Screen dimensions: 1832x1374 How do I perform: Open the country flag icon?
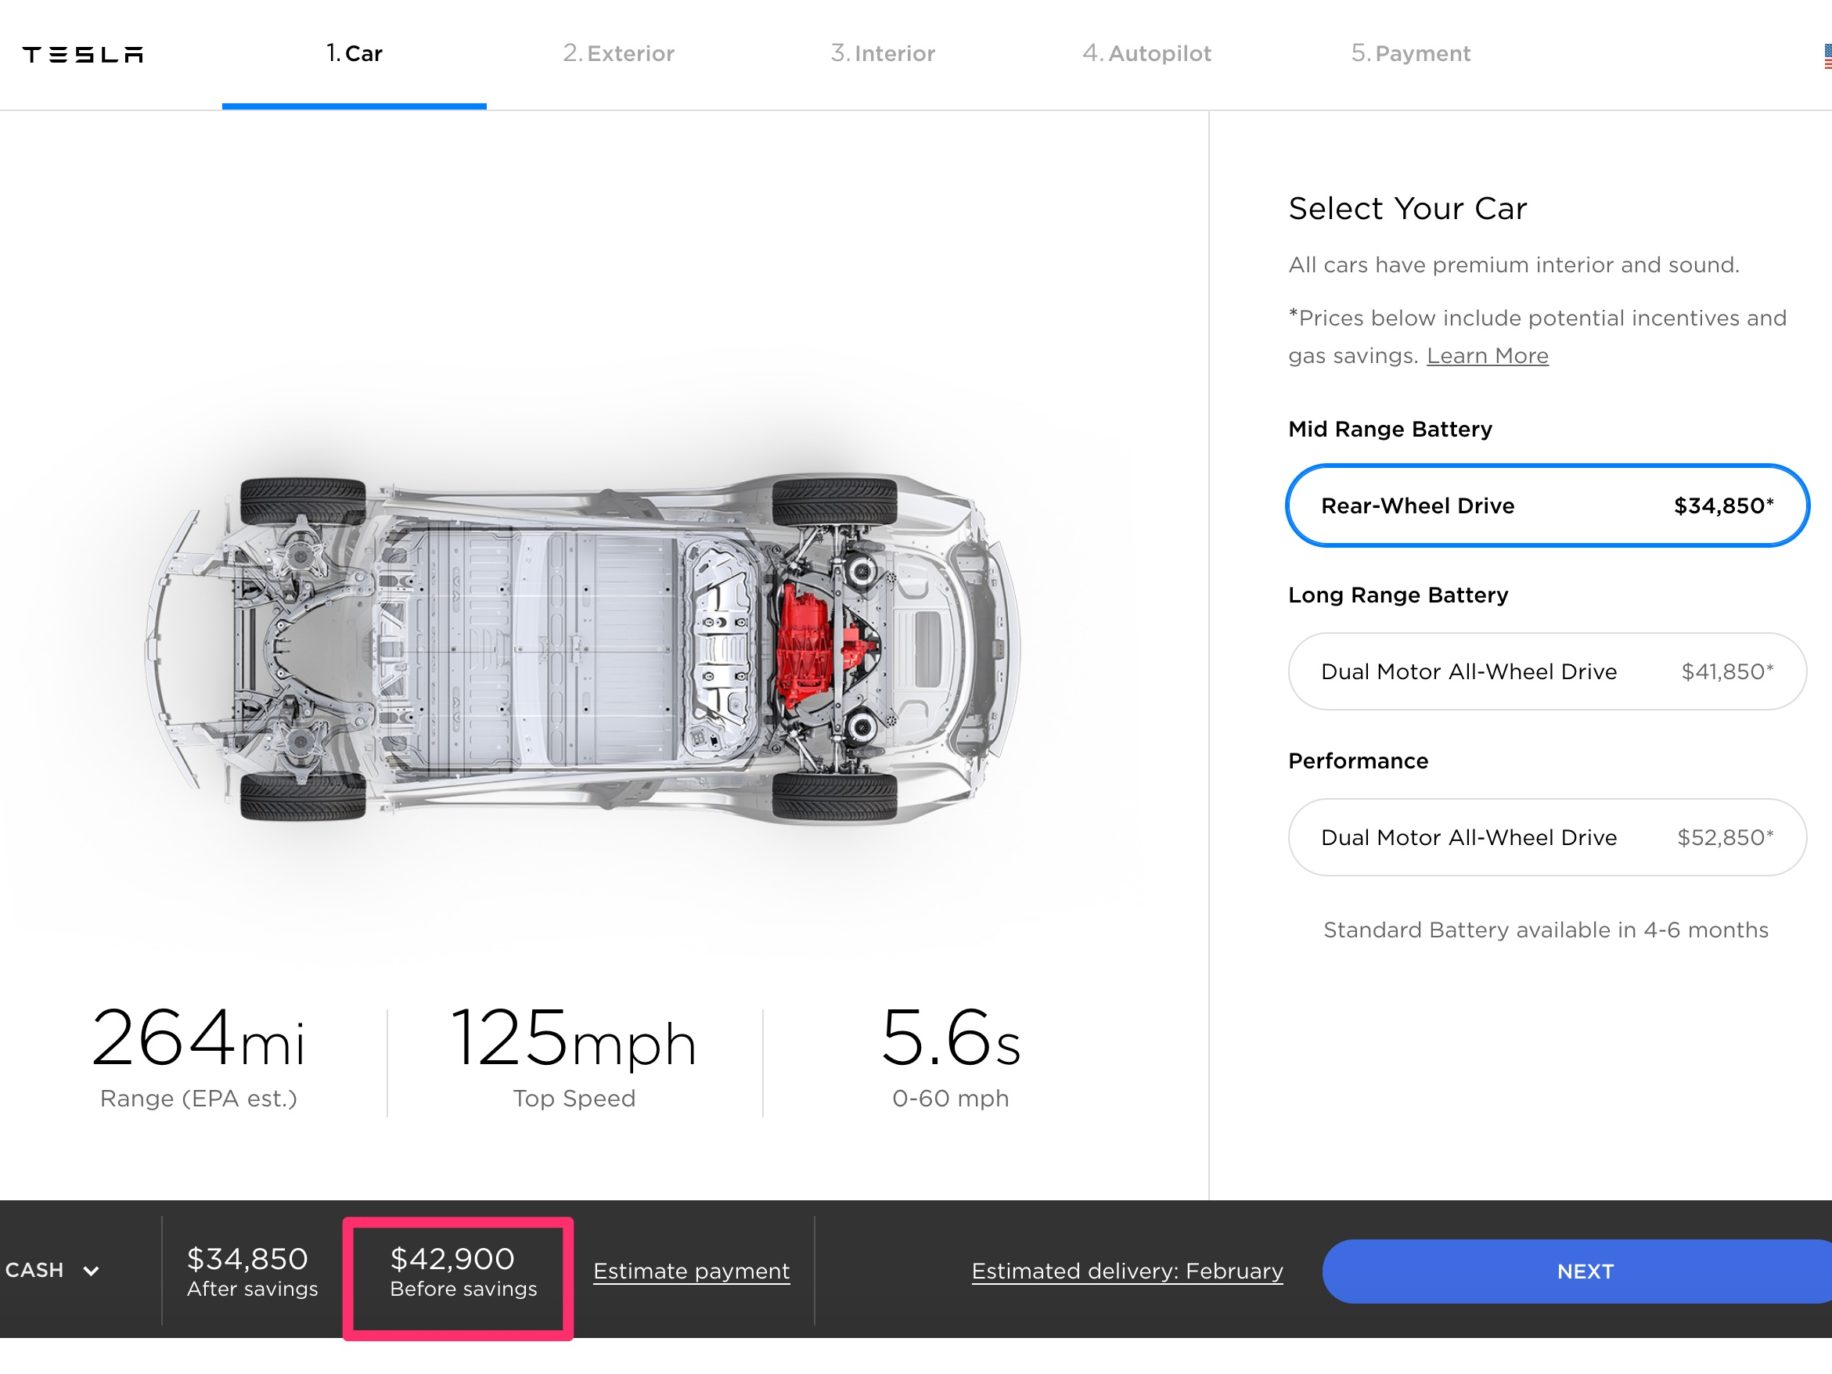[x=1827, y=55]
